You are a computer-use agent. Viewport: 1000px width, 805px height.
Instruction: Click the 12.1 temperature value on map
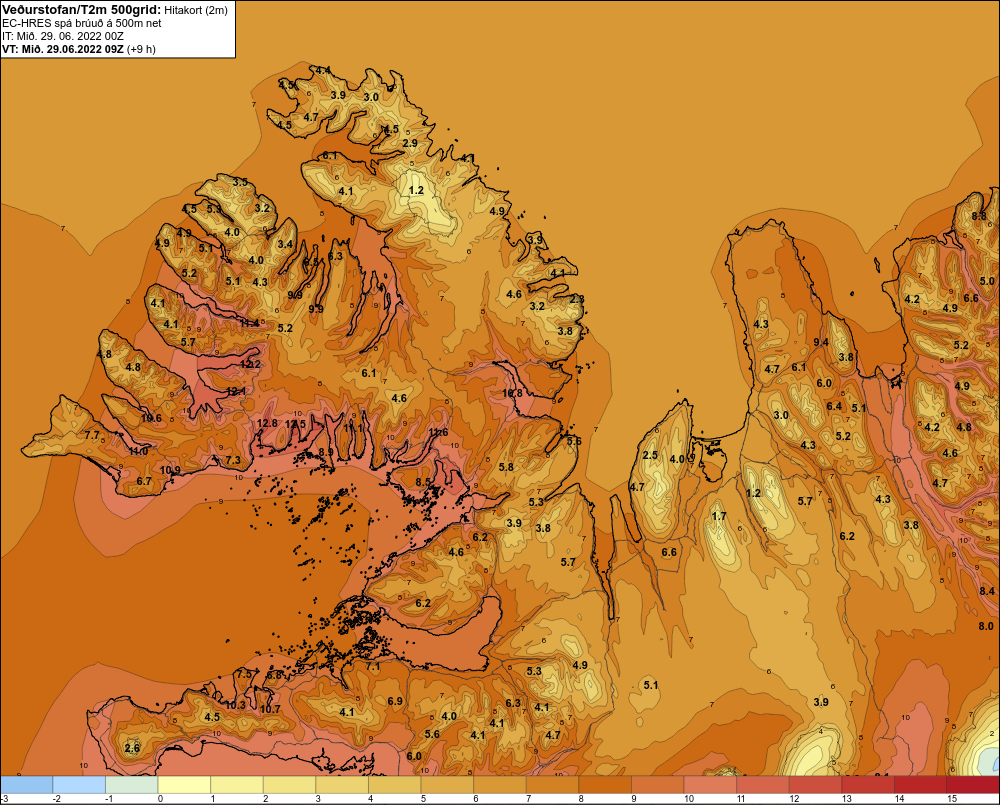coord(236,391)
